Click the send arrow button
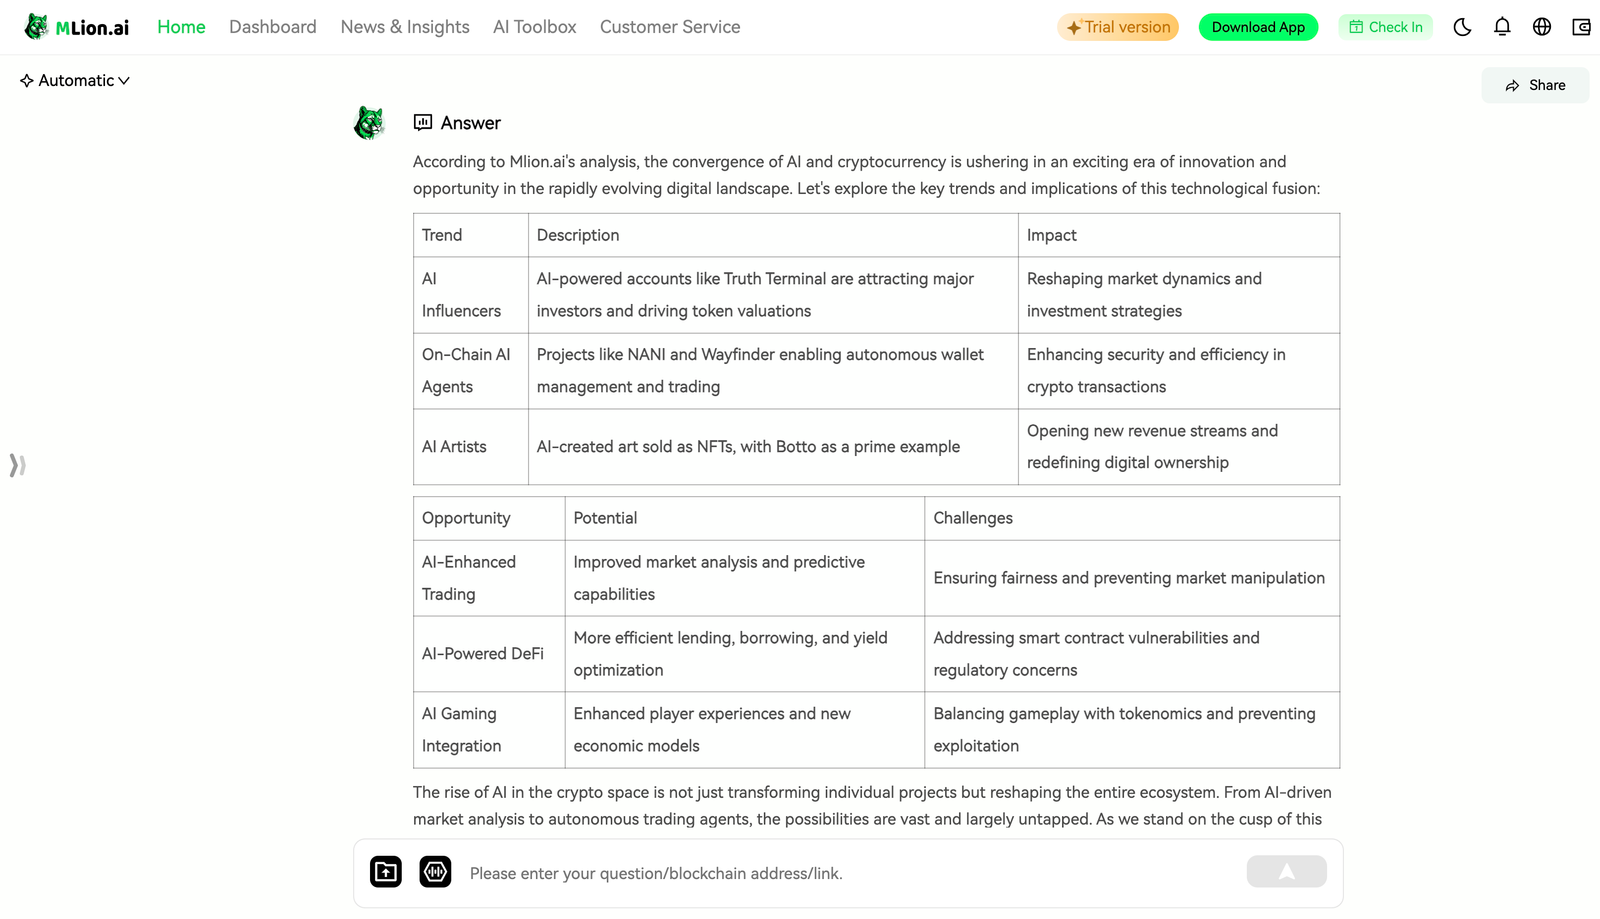Viewport: 1600px width, 919px height. point(1286,872)
